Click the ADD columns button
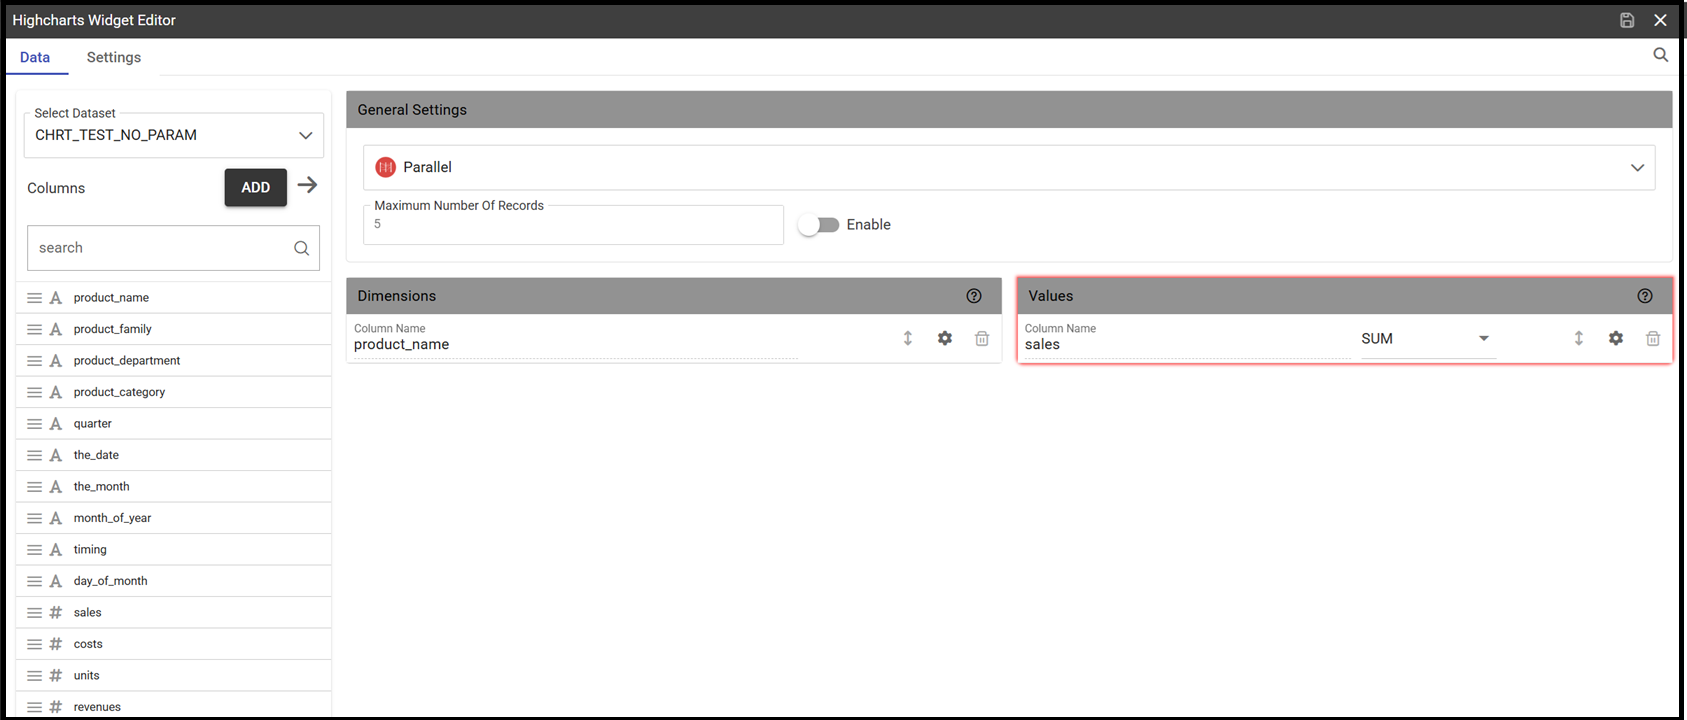1687x720 pixels. pyautogui.click(x=256, y=187)
